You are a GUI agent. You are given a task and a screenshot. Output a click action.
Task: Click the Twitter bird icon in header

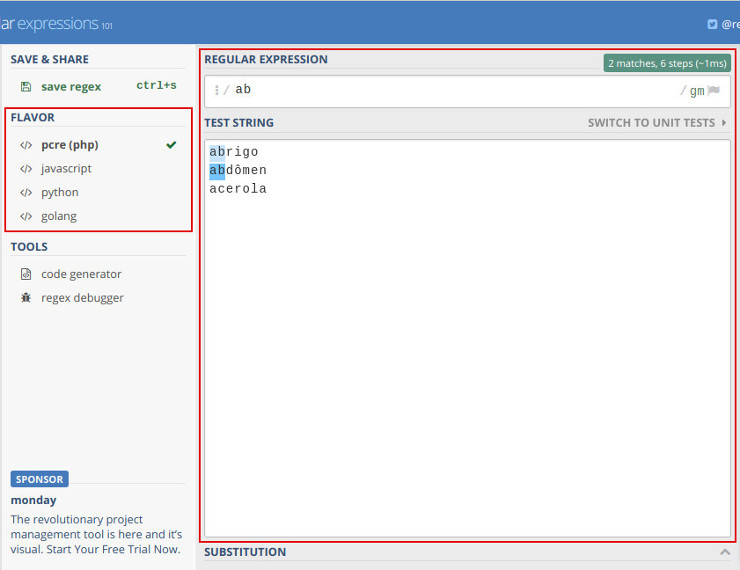tap(712, 24)
